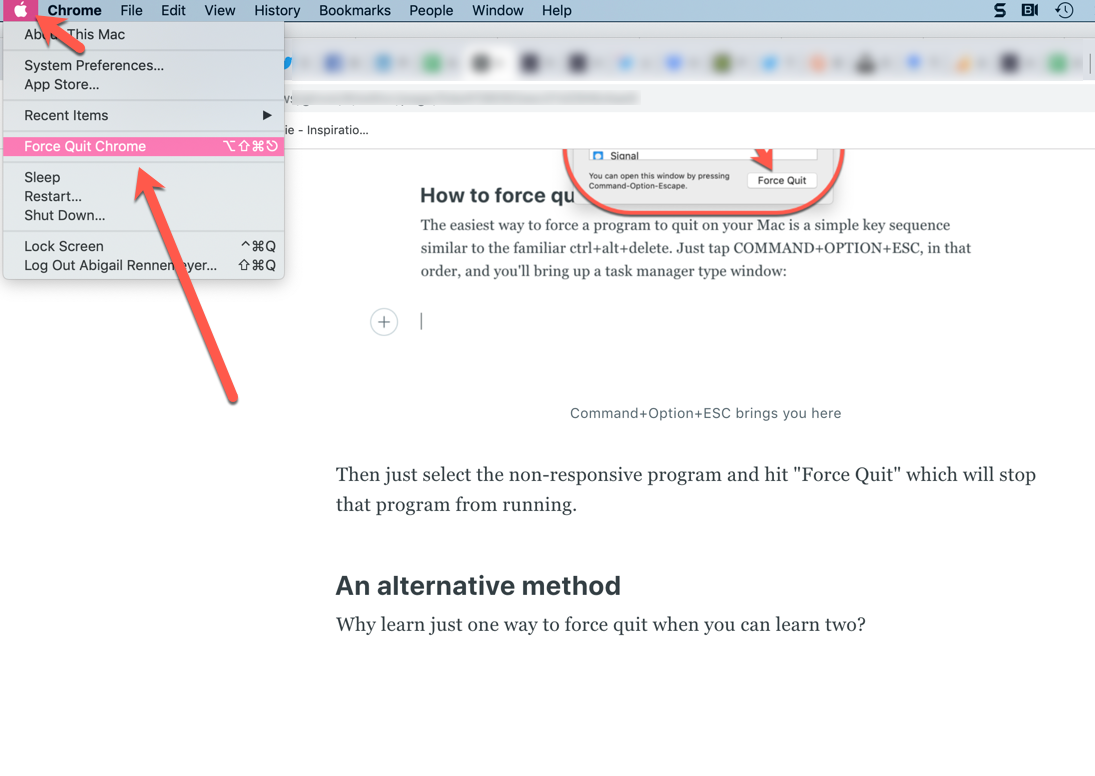The width and height of the screenshot is (1095, 776).
Task: Click the camera status icon in menu bar
Action: (x=1030, y=10)
